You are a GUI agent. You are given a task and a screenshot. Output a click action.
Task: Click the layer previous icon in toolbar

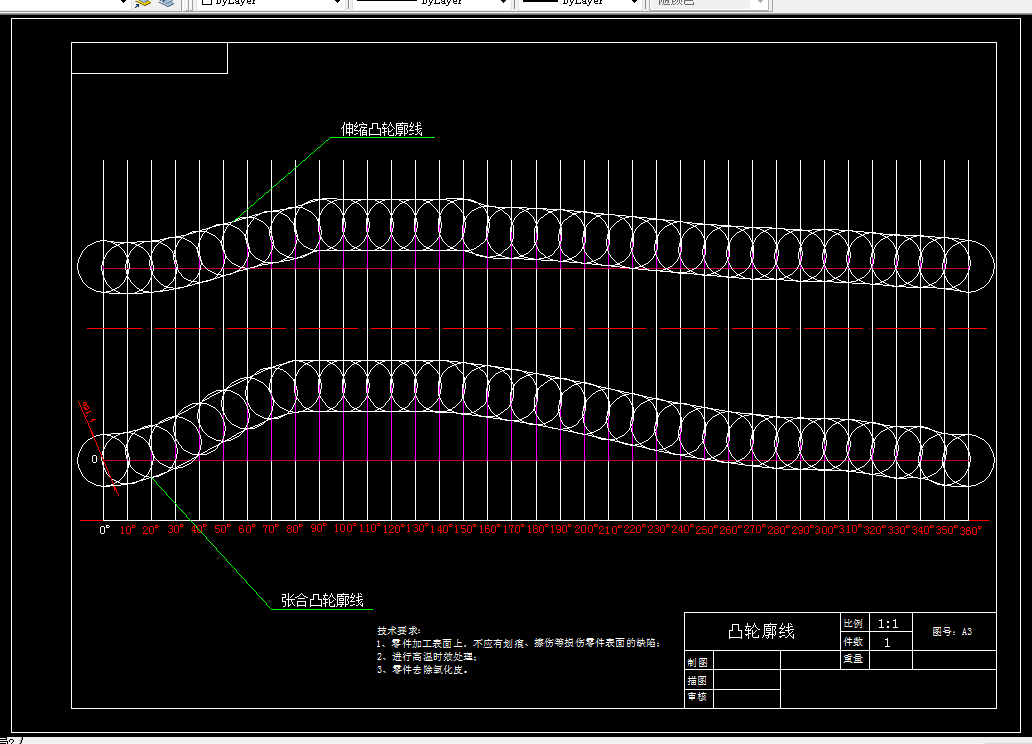pos(142,3)
